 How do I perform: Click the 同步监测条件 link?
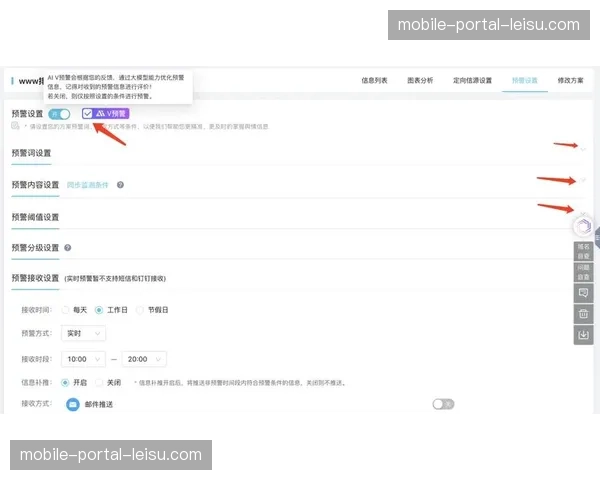click(x=88, y=185)
